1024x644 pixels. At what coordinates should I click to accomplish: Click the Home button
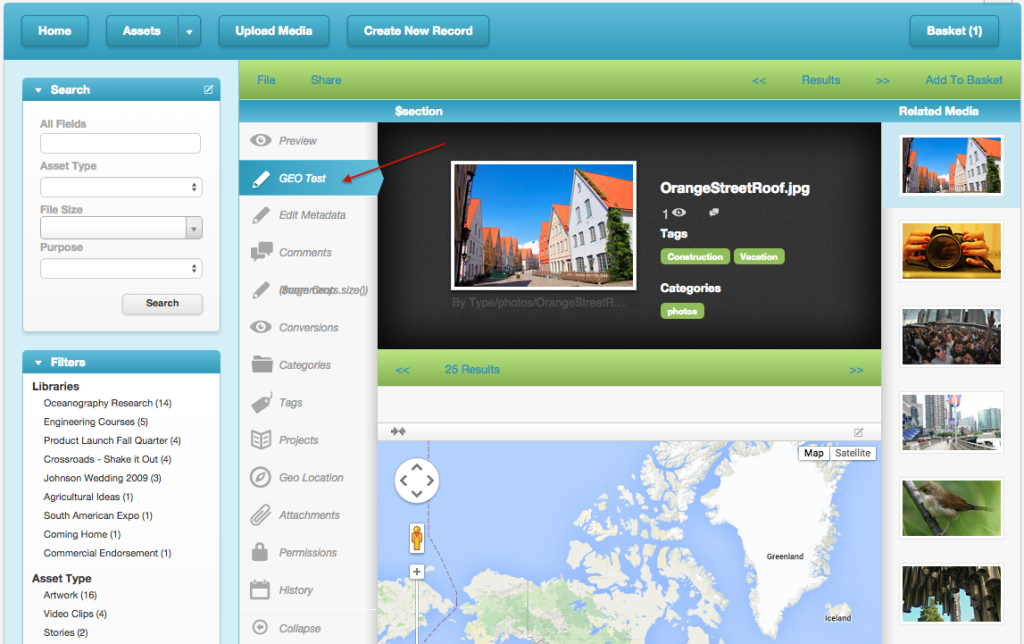coord(55,31)
